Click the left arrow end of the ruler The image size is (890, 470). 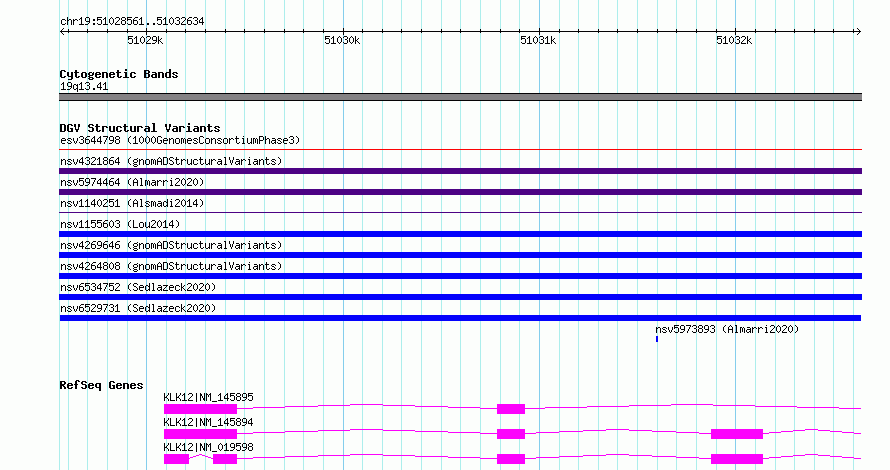[x=63, y=31]
